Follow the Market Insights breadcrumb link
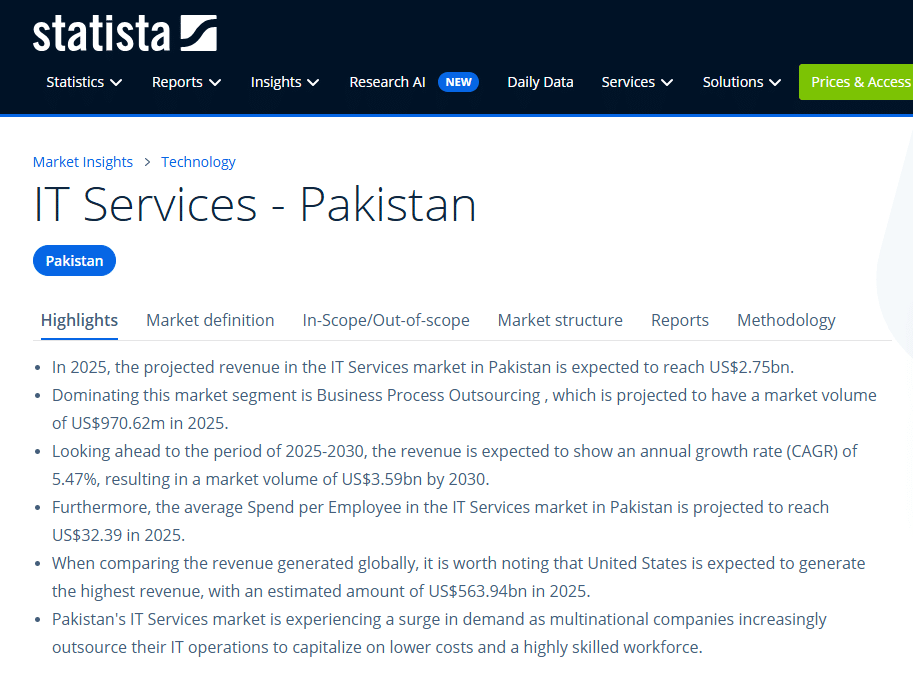 tap(83, 162)
